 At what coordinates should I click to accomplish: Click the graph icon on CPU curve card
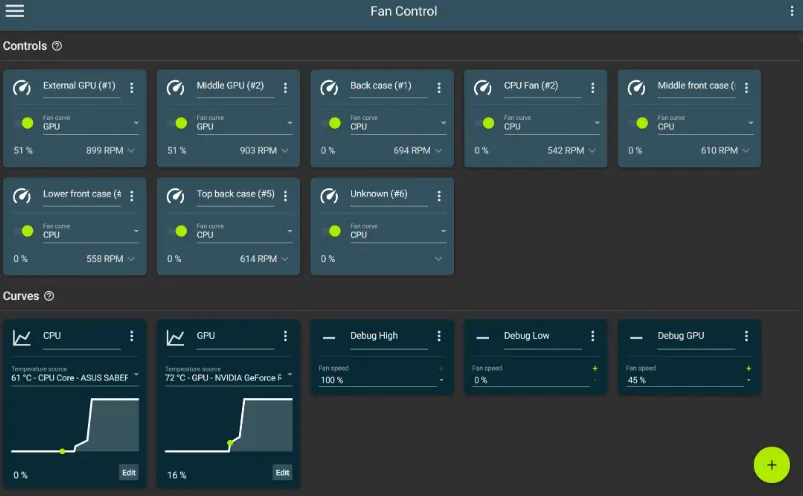22,337
